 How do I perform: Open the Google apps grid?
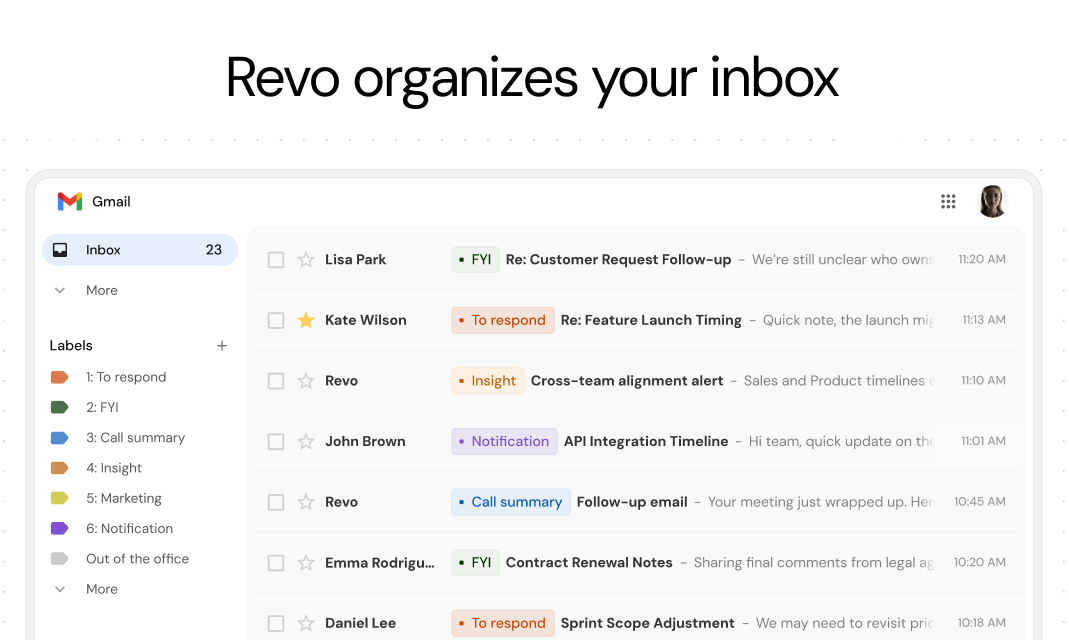click(948, 201)
